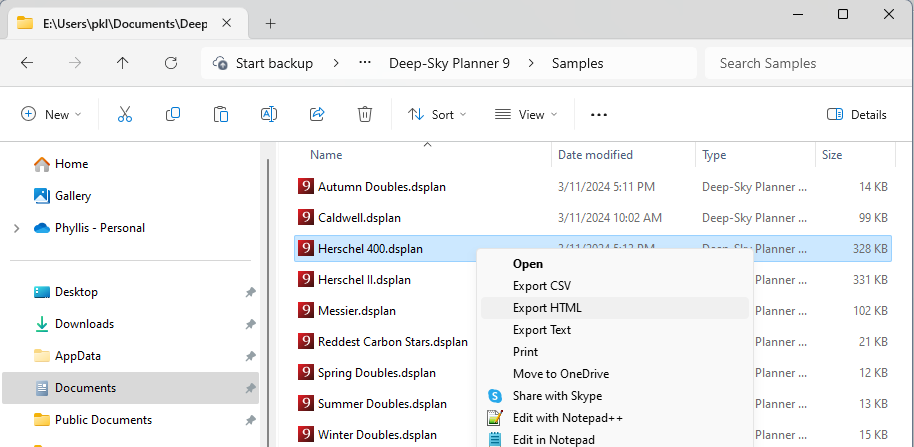Viewport: 914px width, 447px height.
Task: Select Edit with Notepad++ menu entry
Action: (567, 418)
